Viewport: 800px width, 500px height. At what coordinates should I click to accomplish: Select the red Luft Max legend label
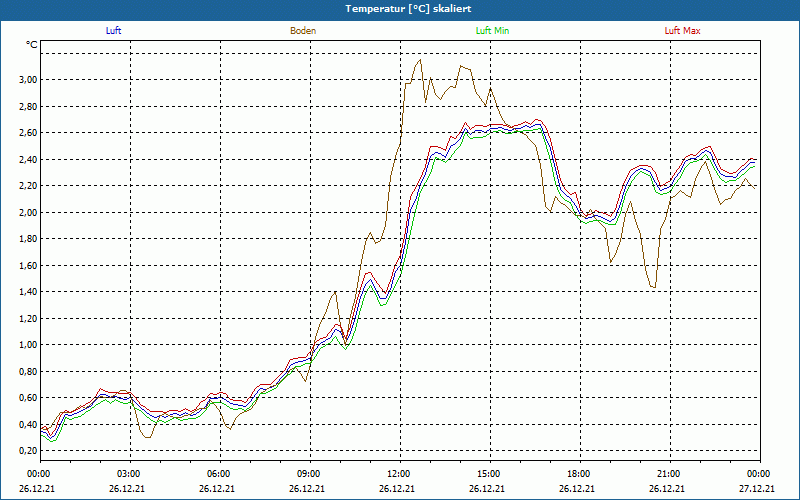coord(683,31)
